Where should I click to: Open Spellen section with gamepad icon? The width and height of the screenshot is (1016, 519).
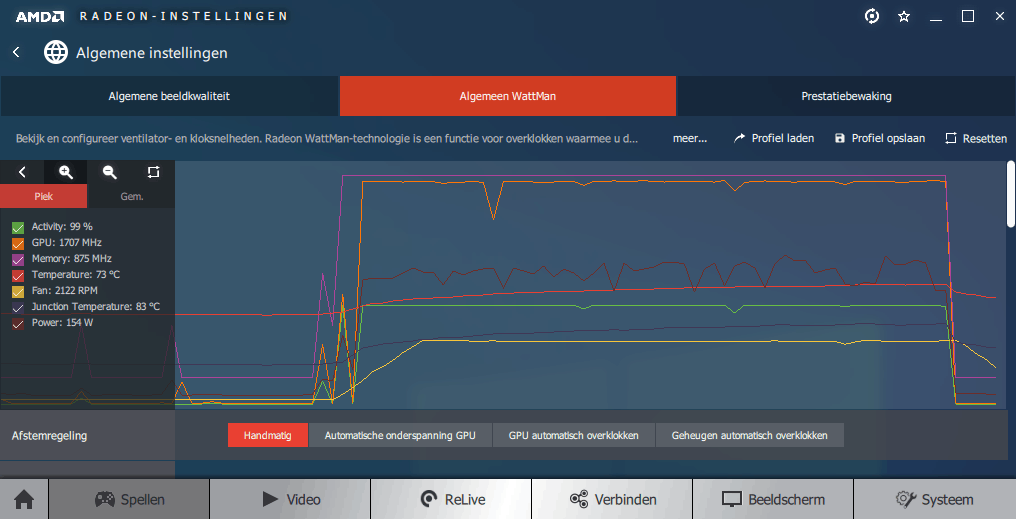click(x=129, y=500)
